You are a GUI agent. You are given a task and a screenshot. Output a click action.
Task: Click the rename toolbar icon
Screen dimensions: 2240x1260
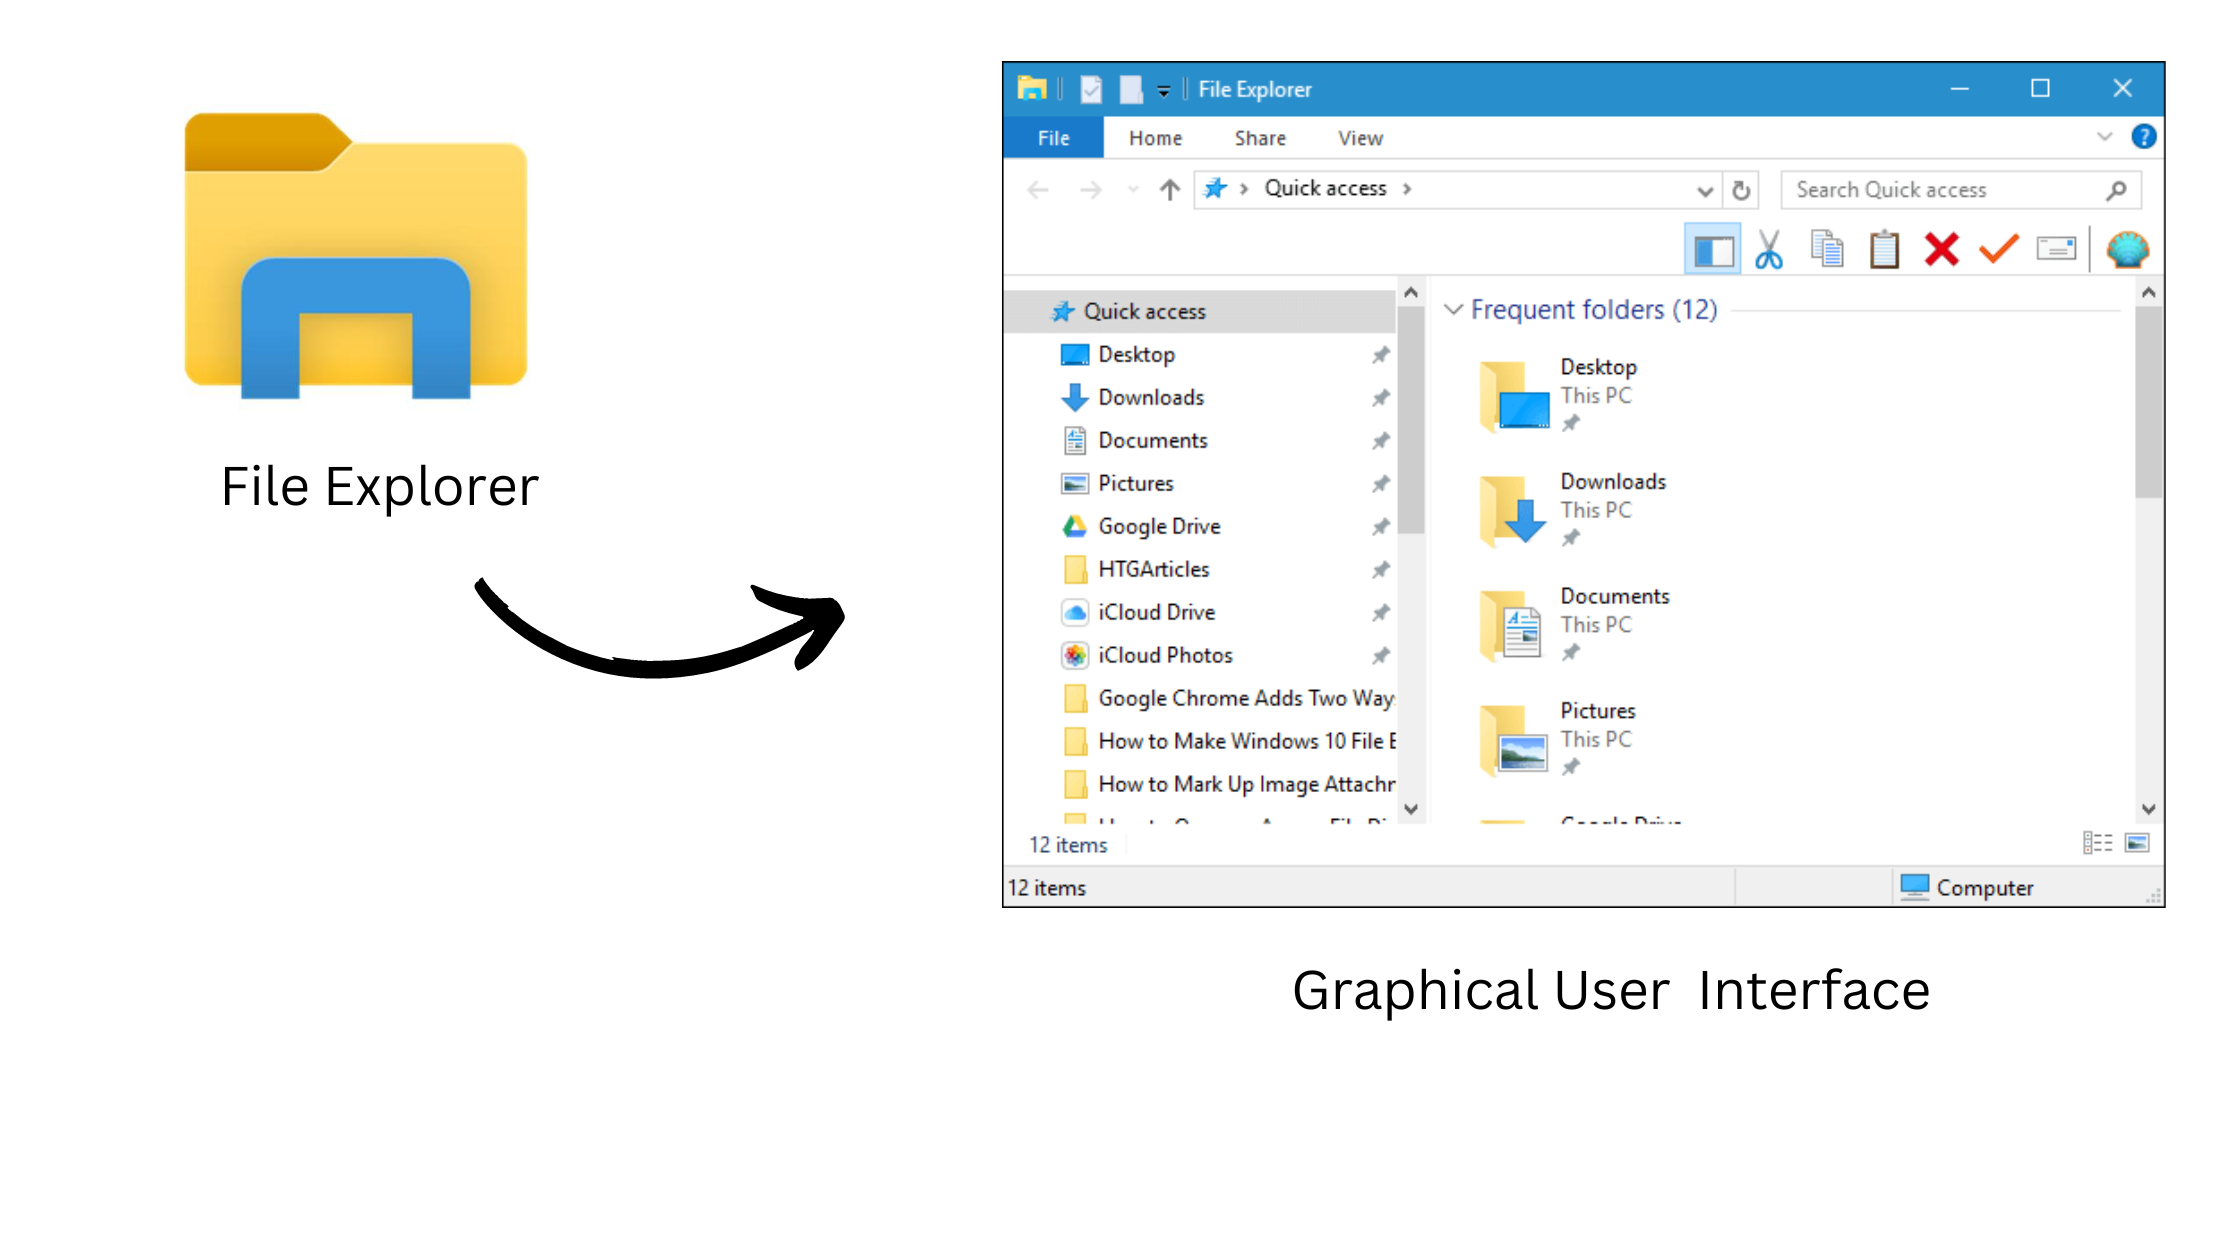click(x=2056, y=248)
